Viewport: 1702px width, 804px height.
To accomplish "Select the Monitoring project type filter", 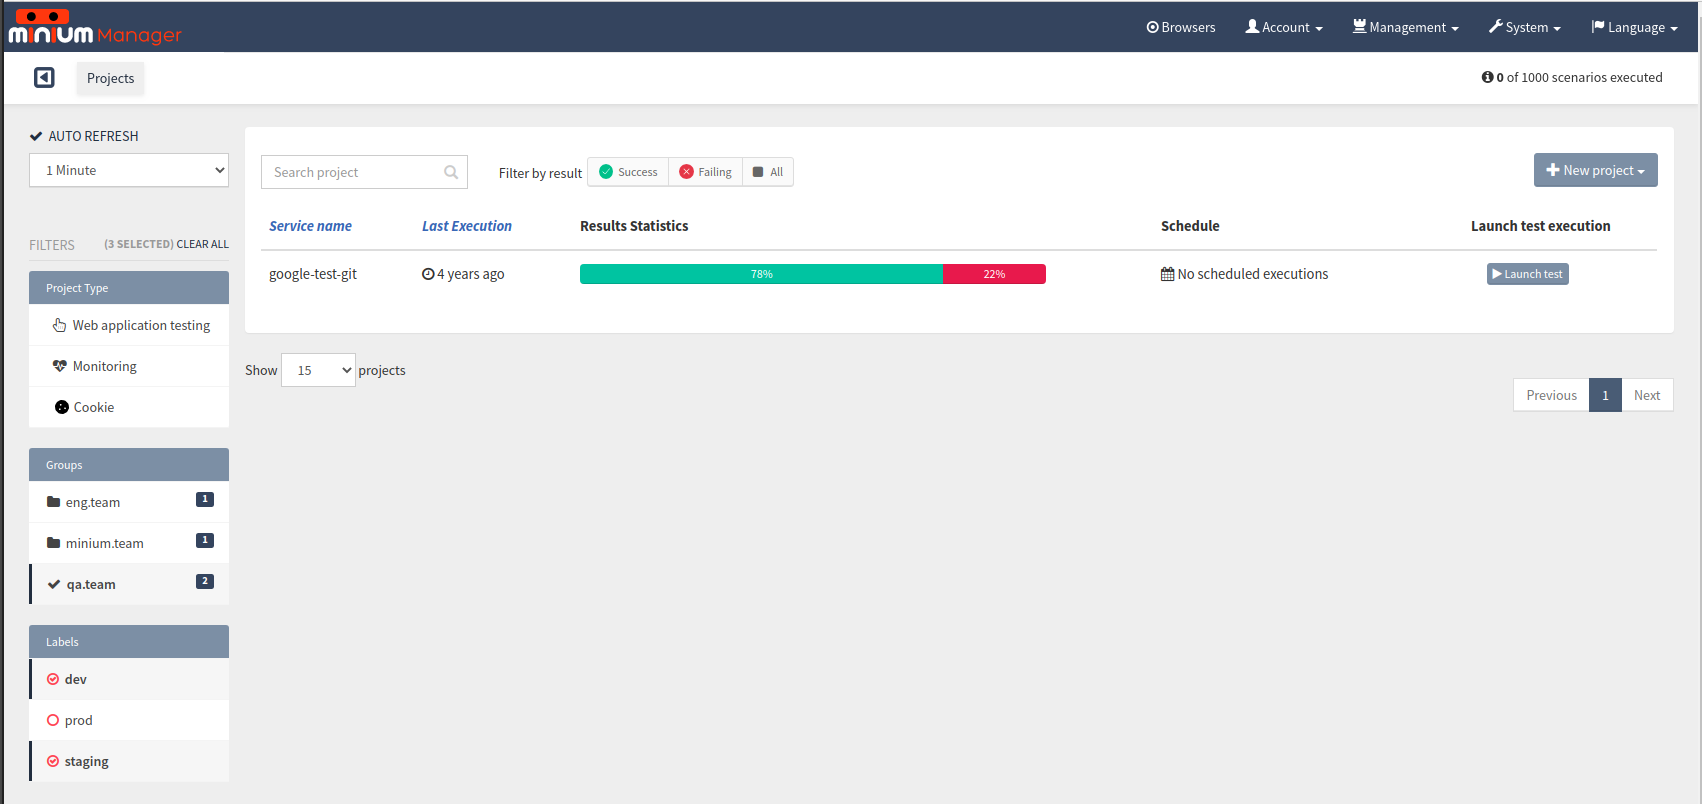I will (129, 366).
